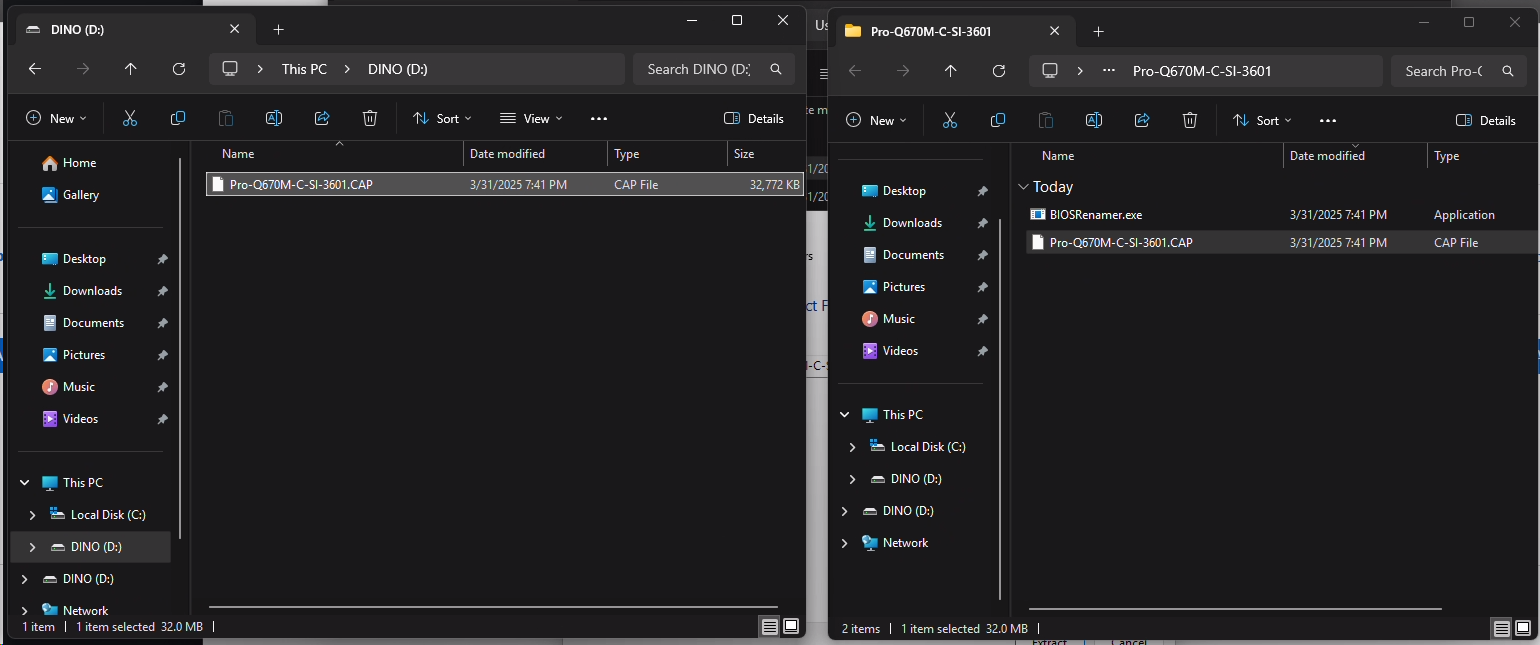Click the Copy icon in DINO (D:) toolbar
The width and height of the screenshot is (1540, 645).
pos(178,118)
